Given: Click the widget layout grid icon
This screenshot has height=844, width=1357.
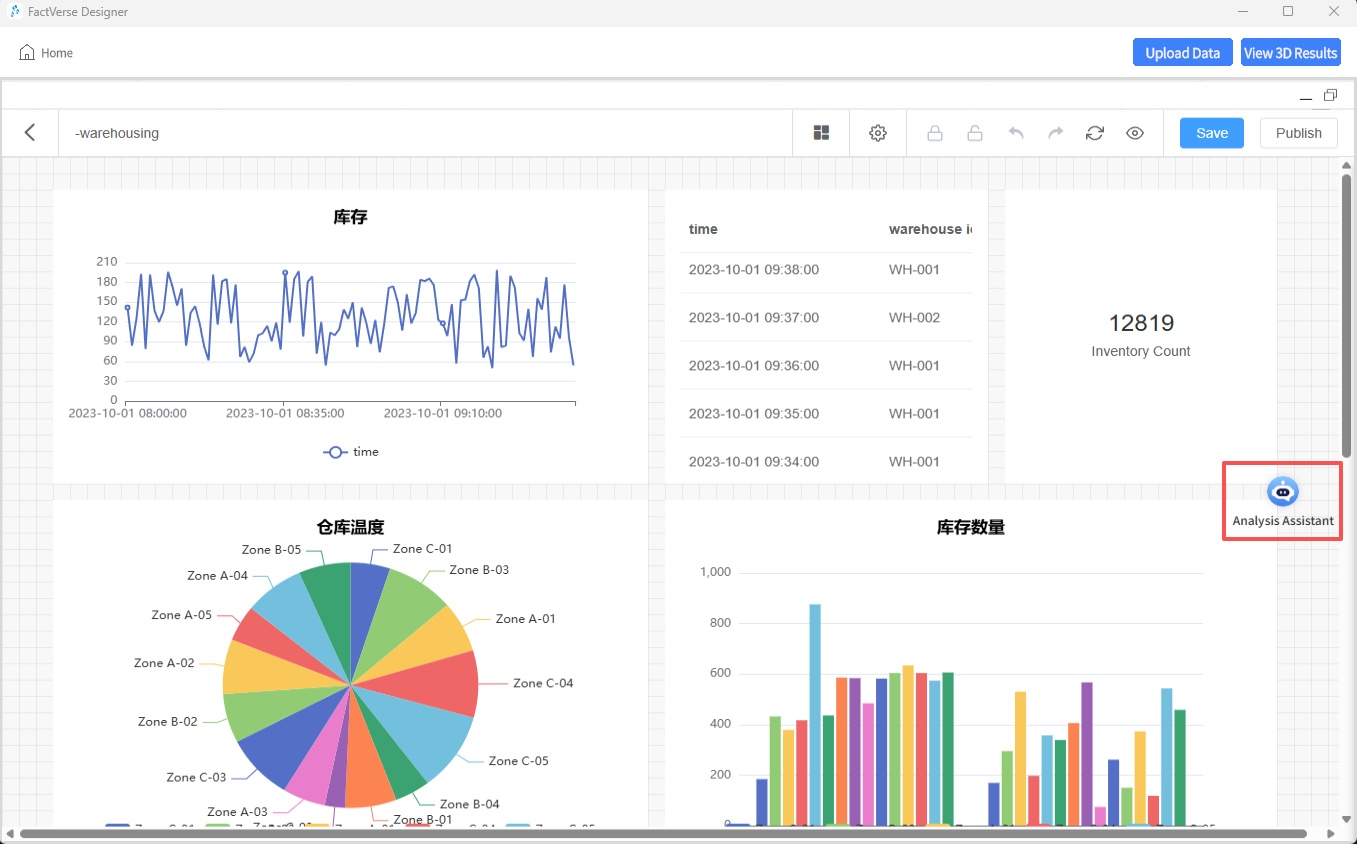Looking at the screenshot, I should coord(820,132).
